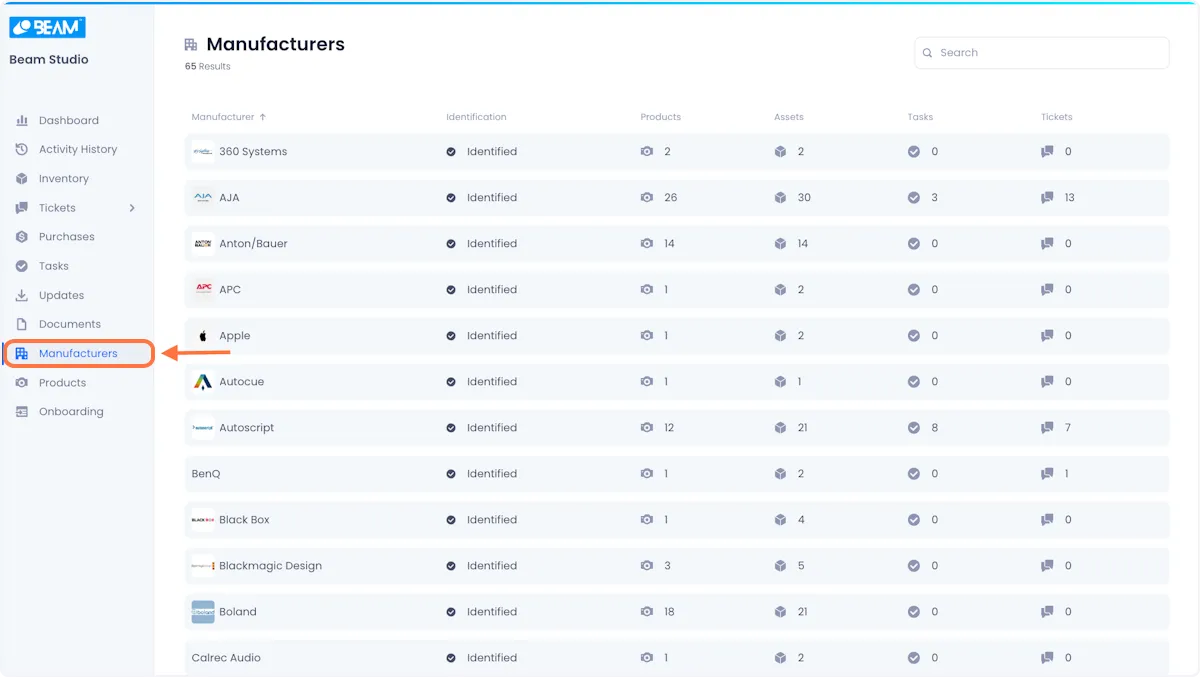Open Blackmagic Design manufacturer
The height and width of the screenshot is (677, 1200).
(677, 566)
